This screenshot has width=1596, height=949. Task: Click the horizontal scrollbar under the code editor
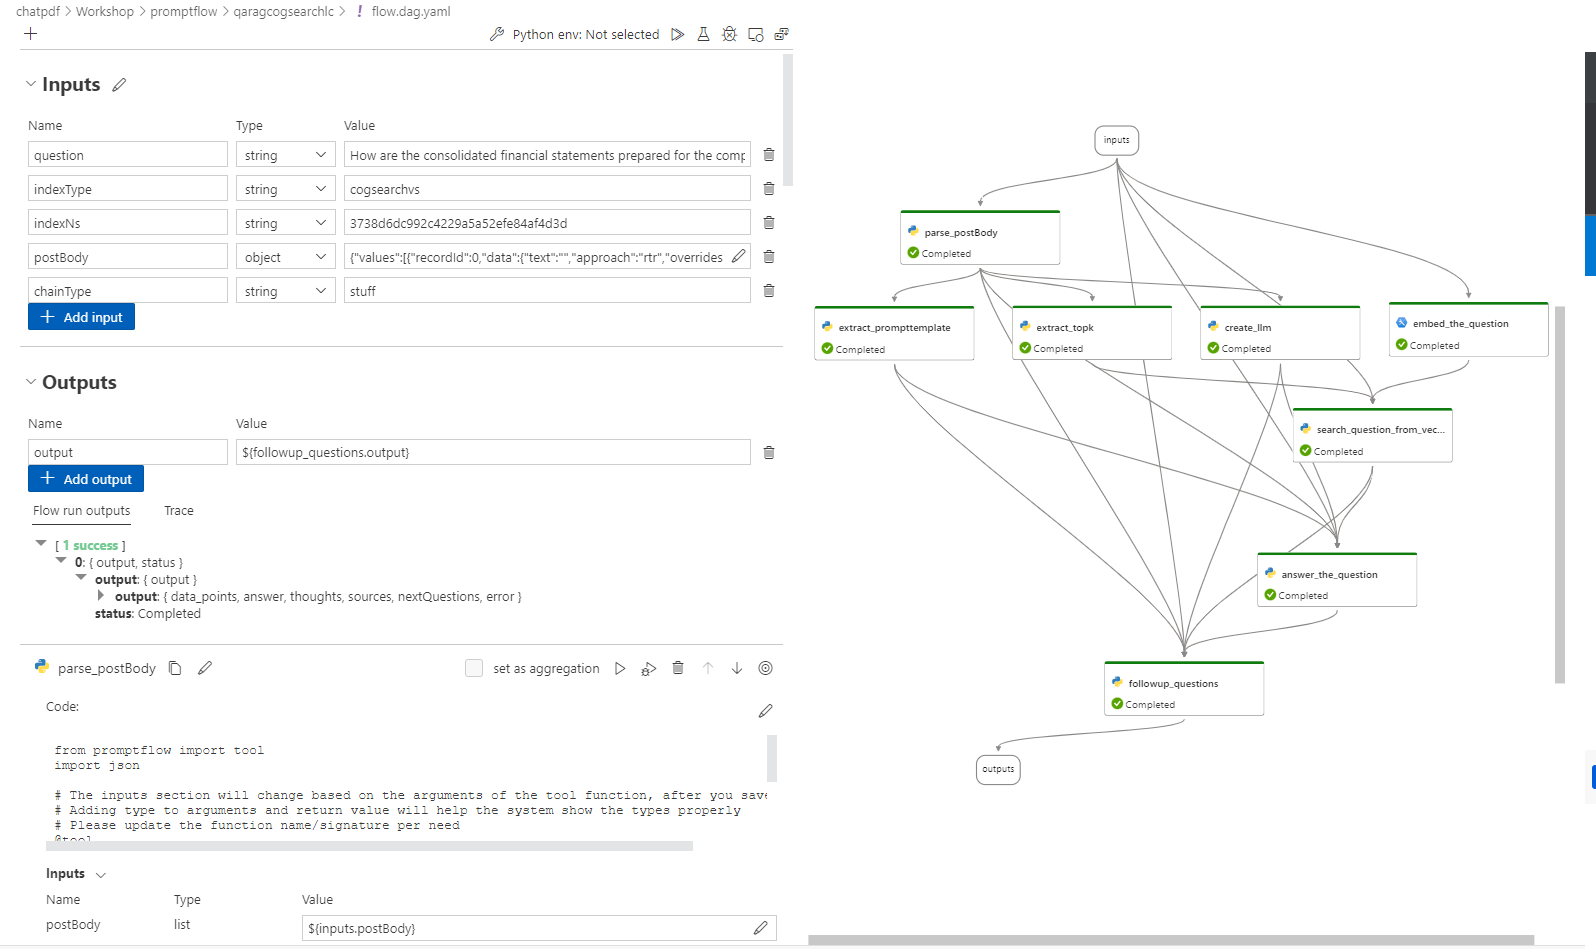click(x=369, y=846)
